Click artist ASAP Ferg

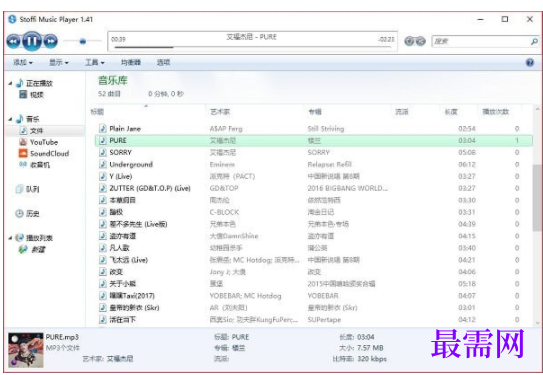click(x=226, y=129)
